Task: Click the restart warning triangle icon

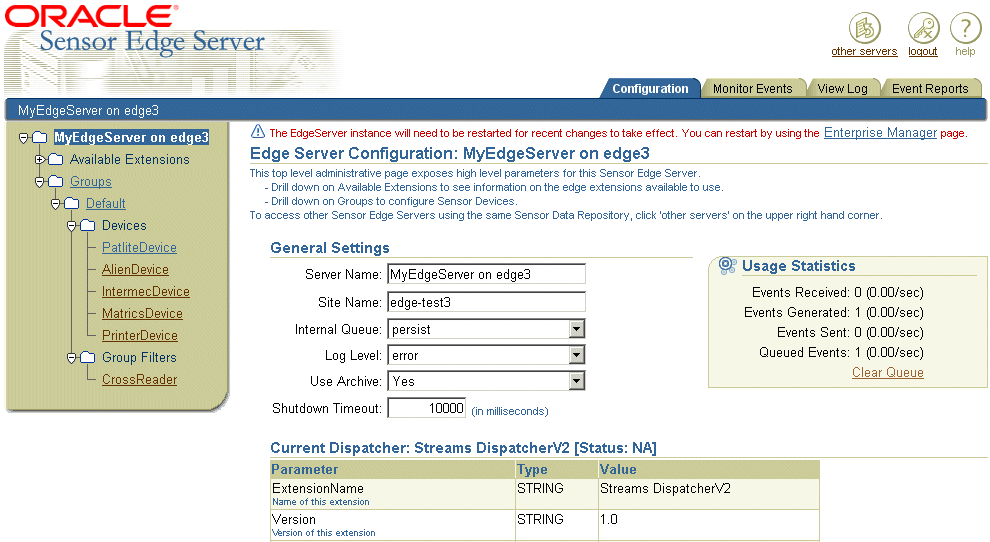Action: [258, 131]
